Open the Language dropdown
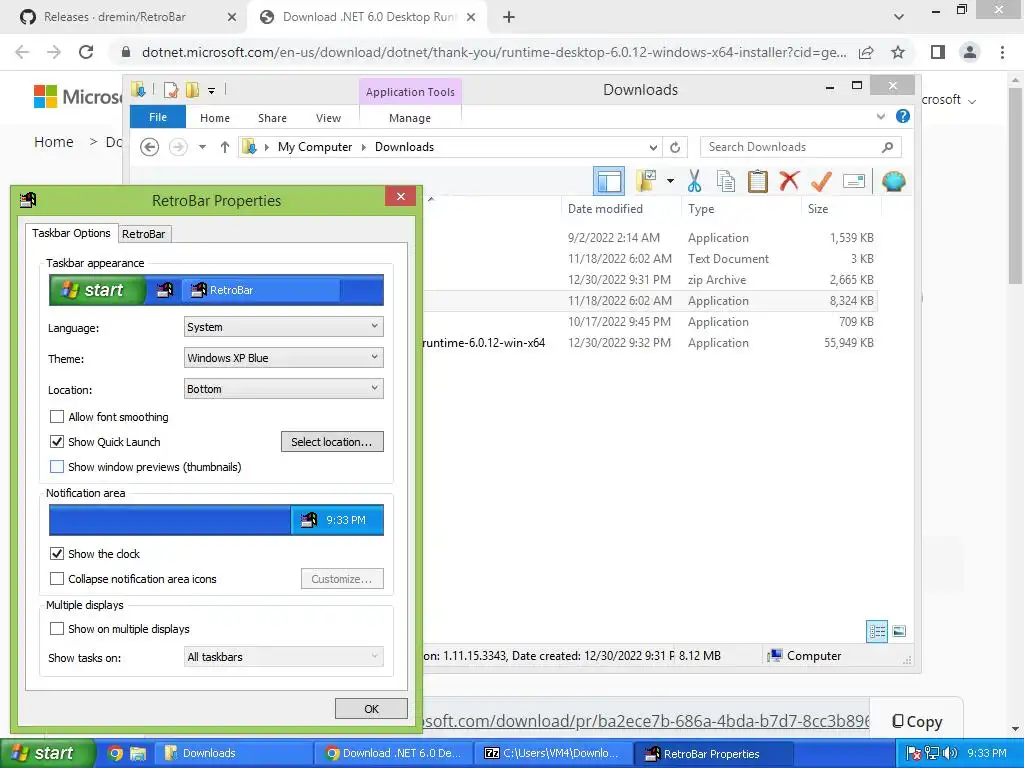Screen dimensions: 1024x768 click(x=283, y=327)
